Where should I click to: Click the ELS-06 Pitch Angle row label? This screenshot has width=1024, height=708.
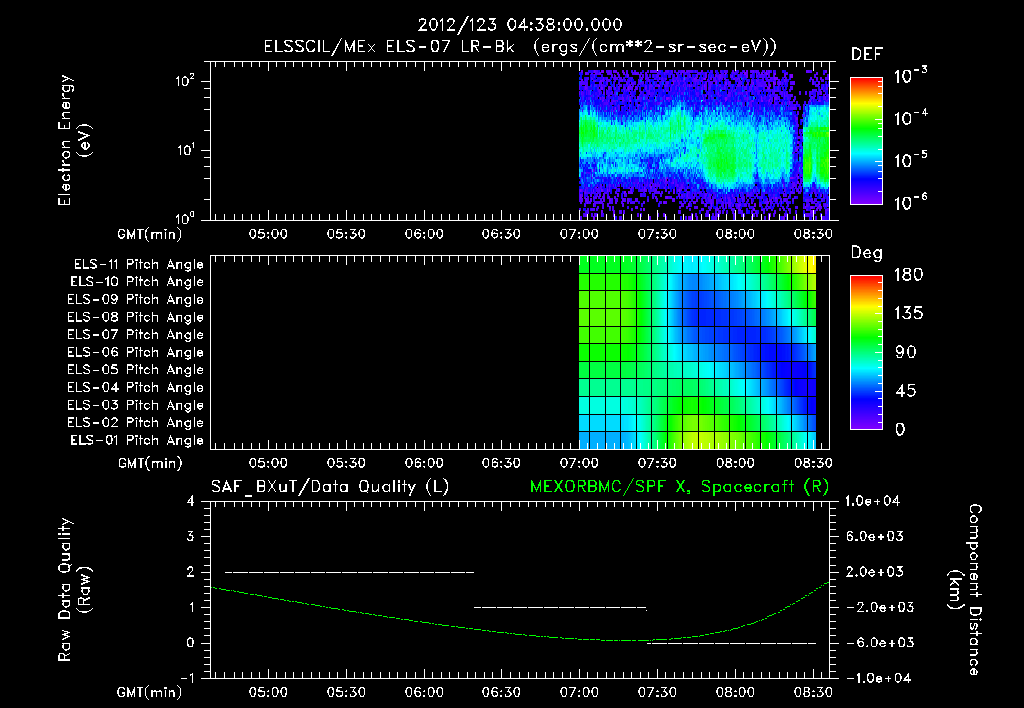[135, 353]
